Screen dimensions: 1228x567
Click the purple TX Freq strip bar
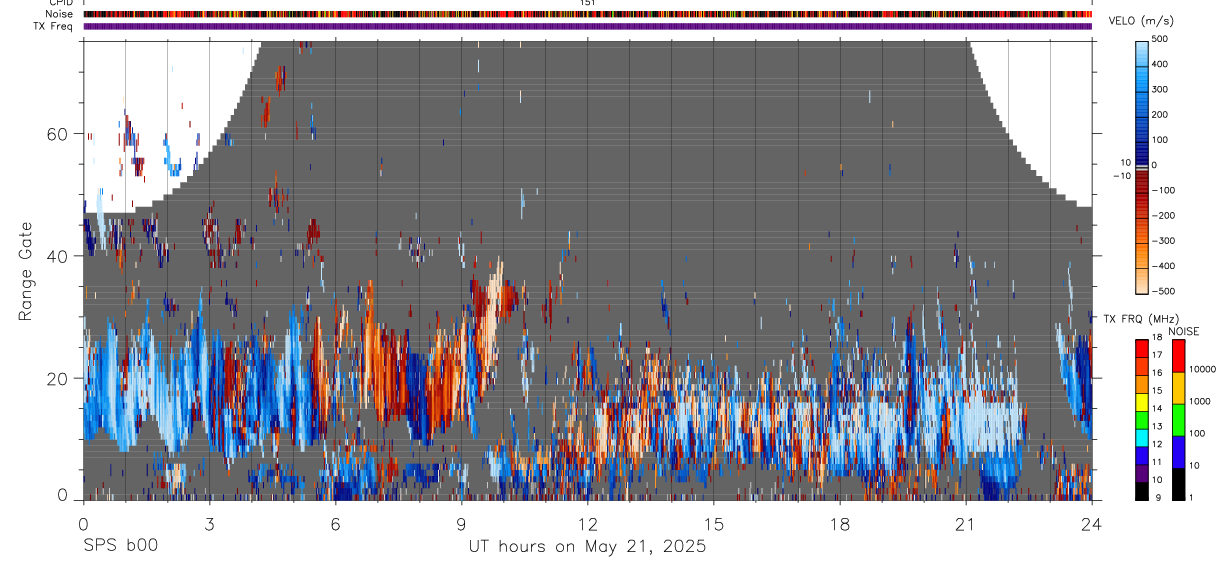(587, 26)
